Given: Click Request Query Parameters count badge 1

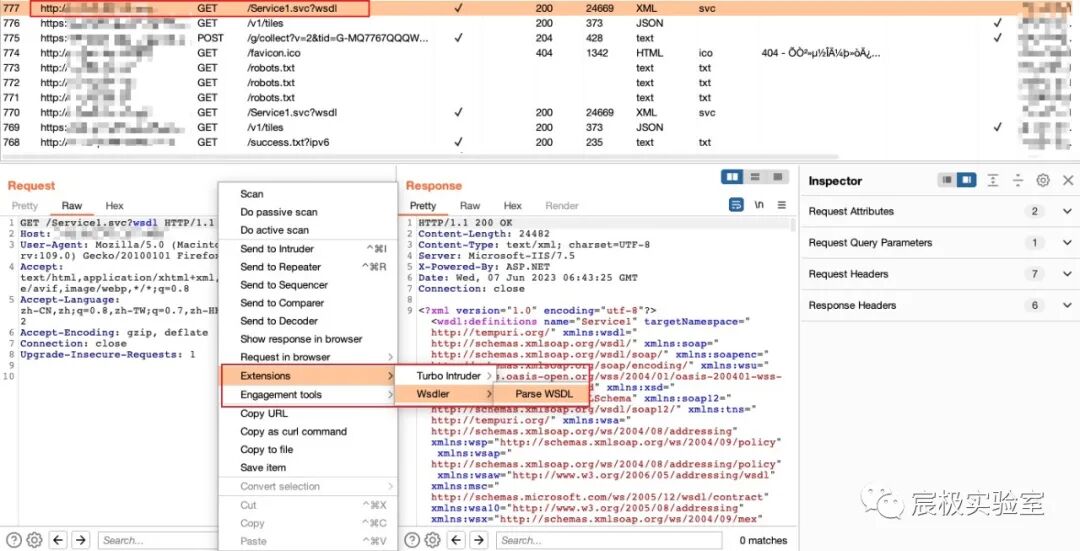Looking at the screenshot, I should (x=1034, y=242).
